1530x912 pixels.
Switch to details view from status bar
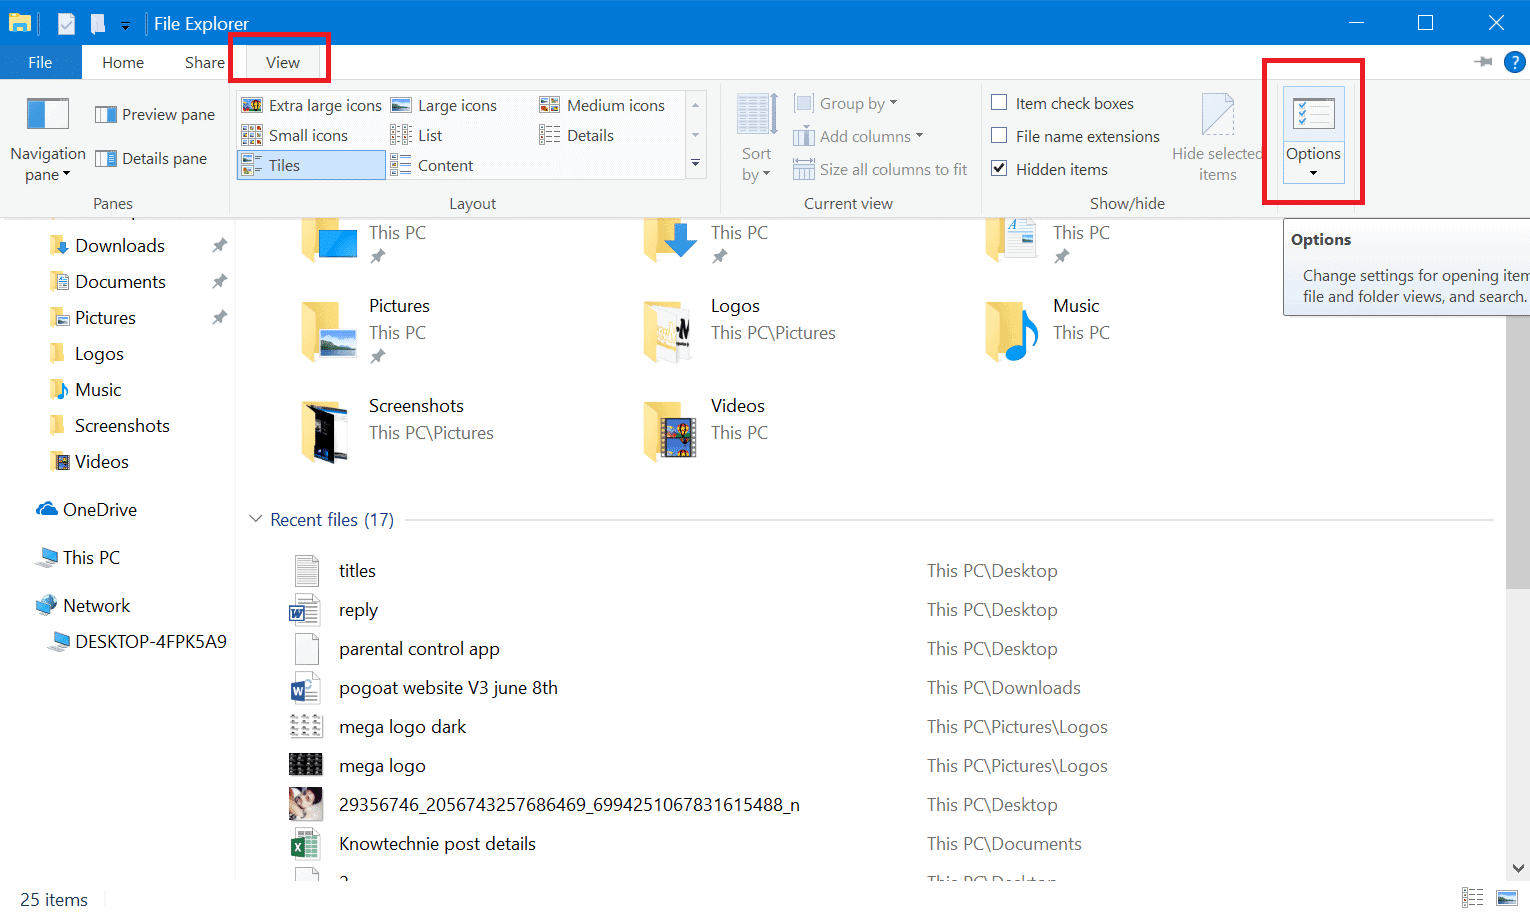coord(1472,897)
